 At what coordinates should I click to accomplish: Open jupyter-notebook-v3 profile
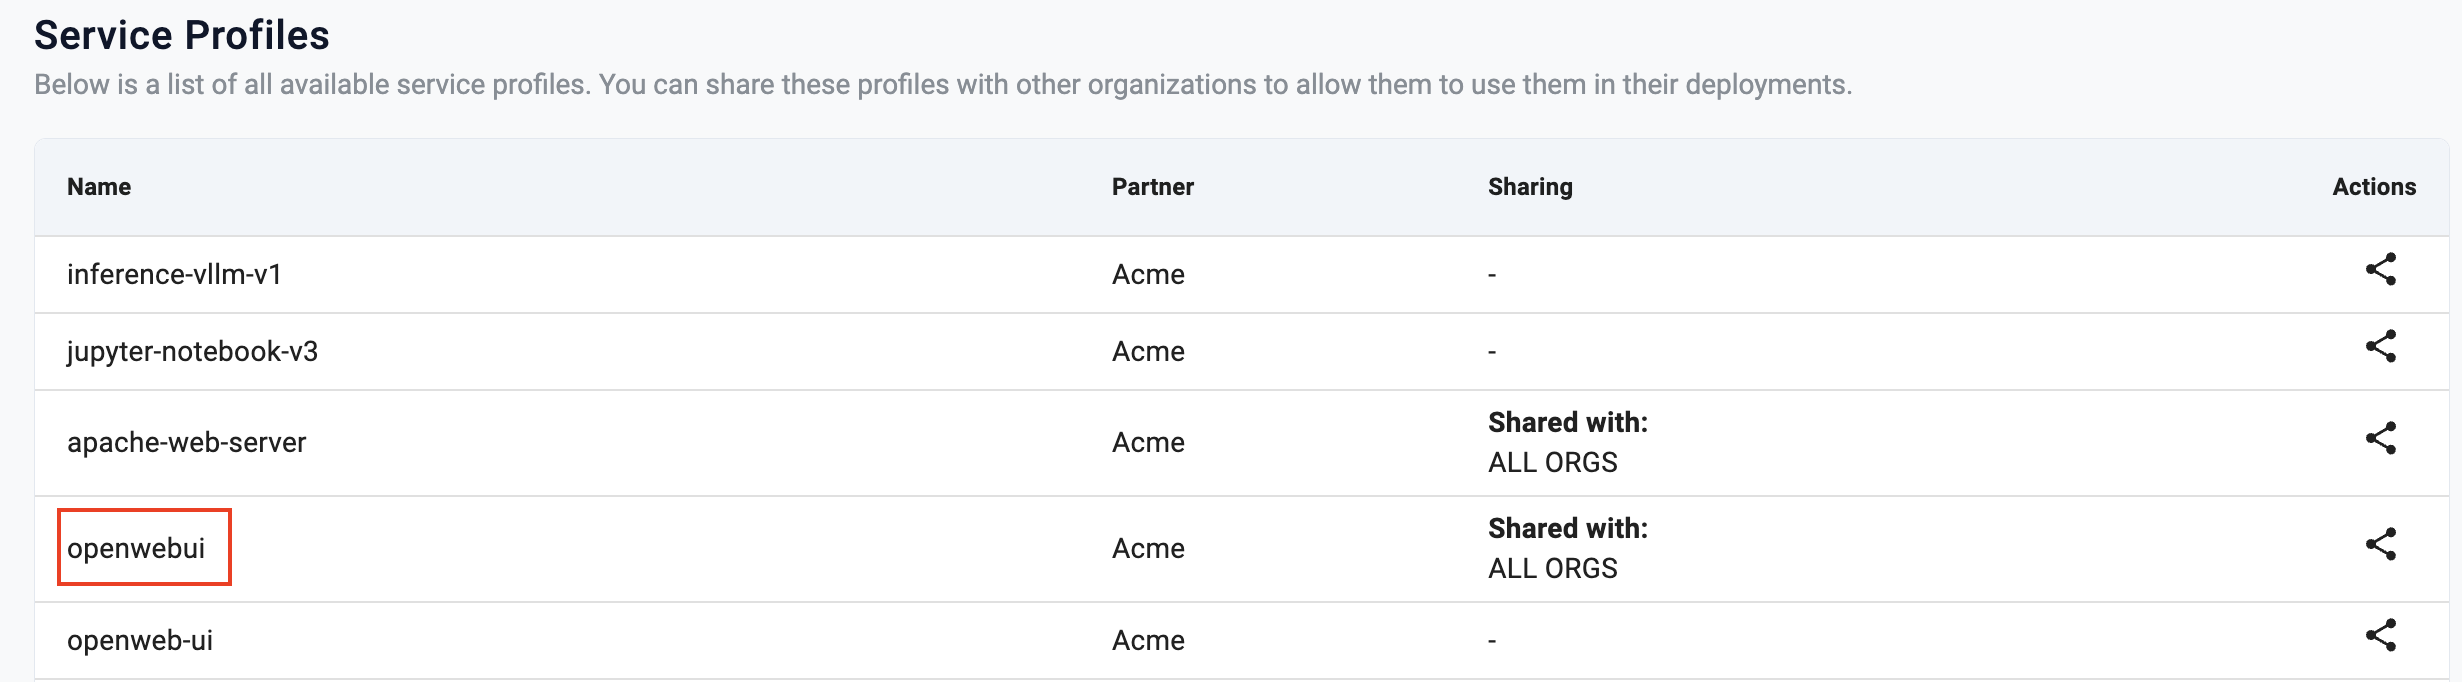pos(192,352)
